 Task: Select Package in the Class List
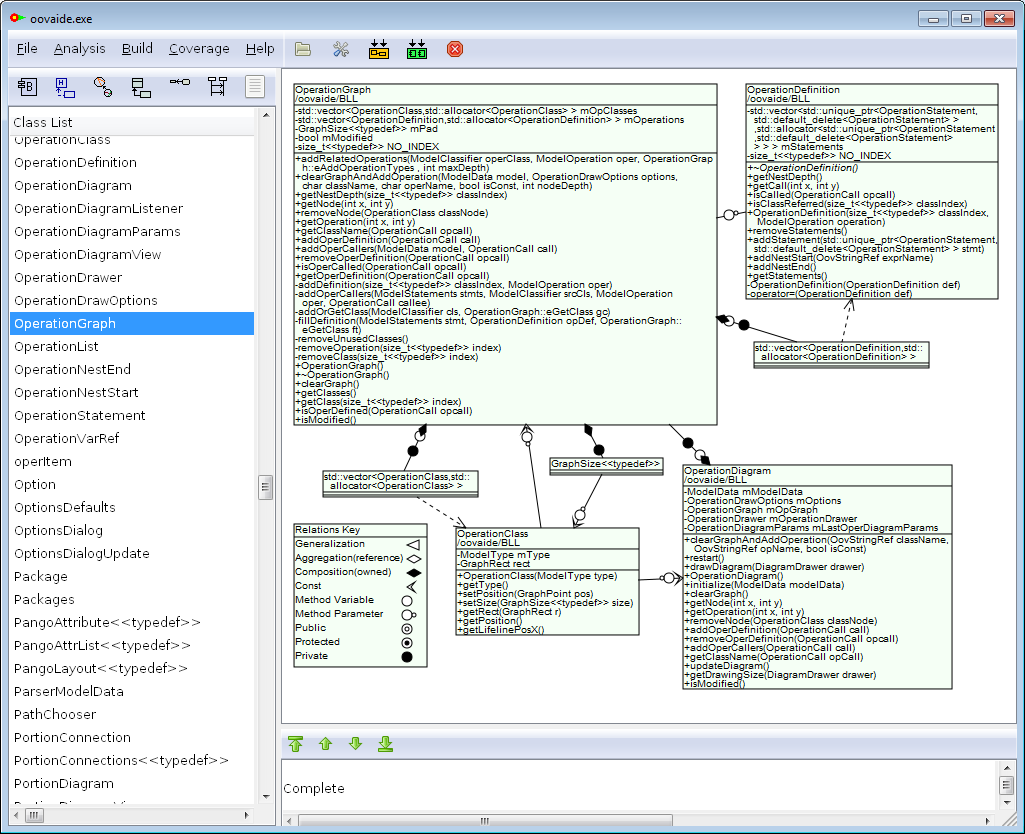(x=41, y=576)
